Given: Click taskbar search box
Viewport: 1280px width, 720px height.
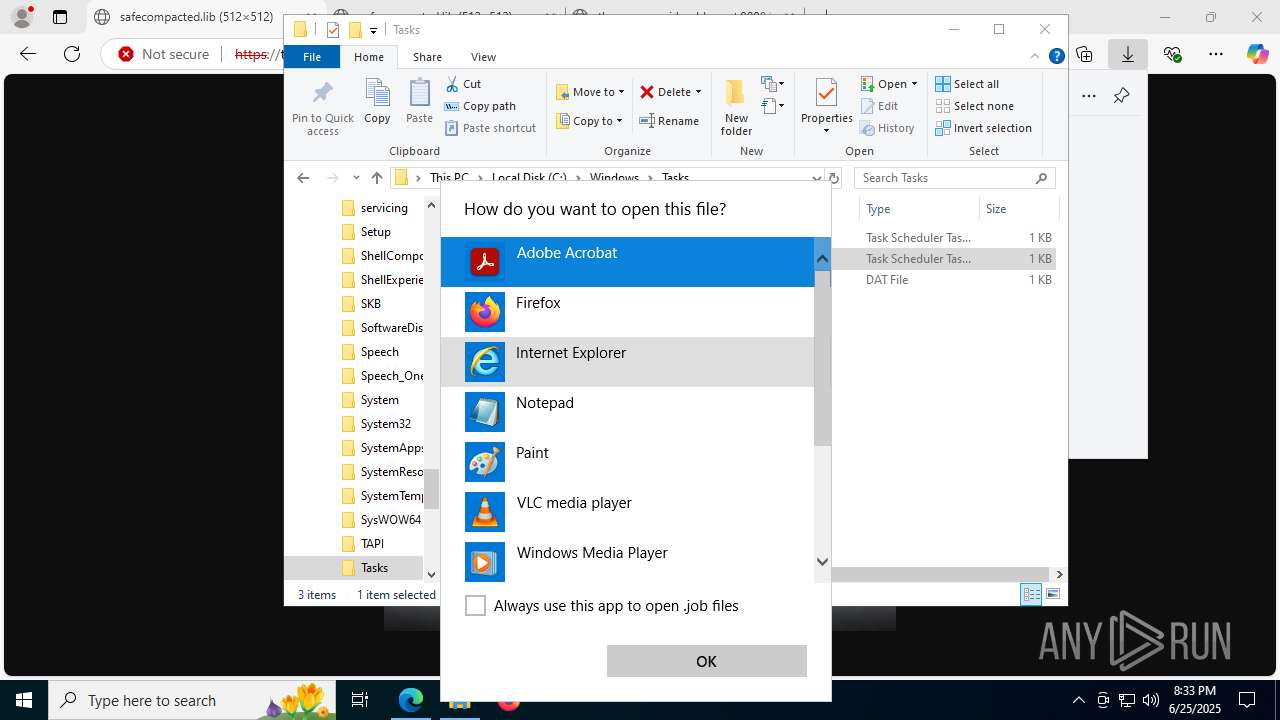Looking at the screenshot, I should tap(193, 700).
